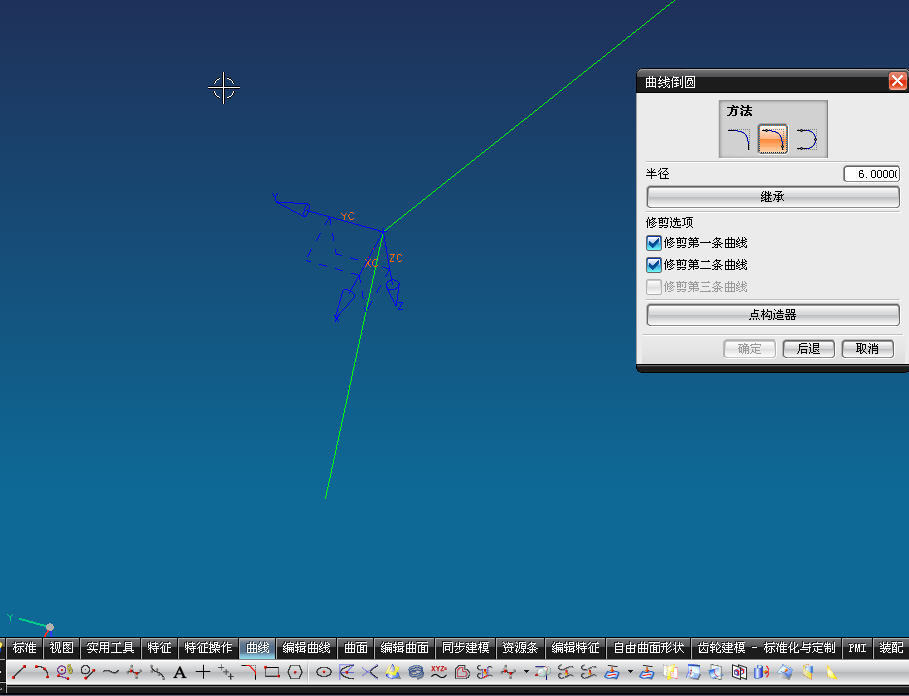Switch to the PMI toolbar tab
The image size is (909, 696).
point(857,647)
